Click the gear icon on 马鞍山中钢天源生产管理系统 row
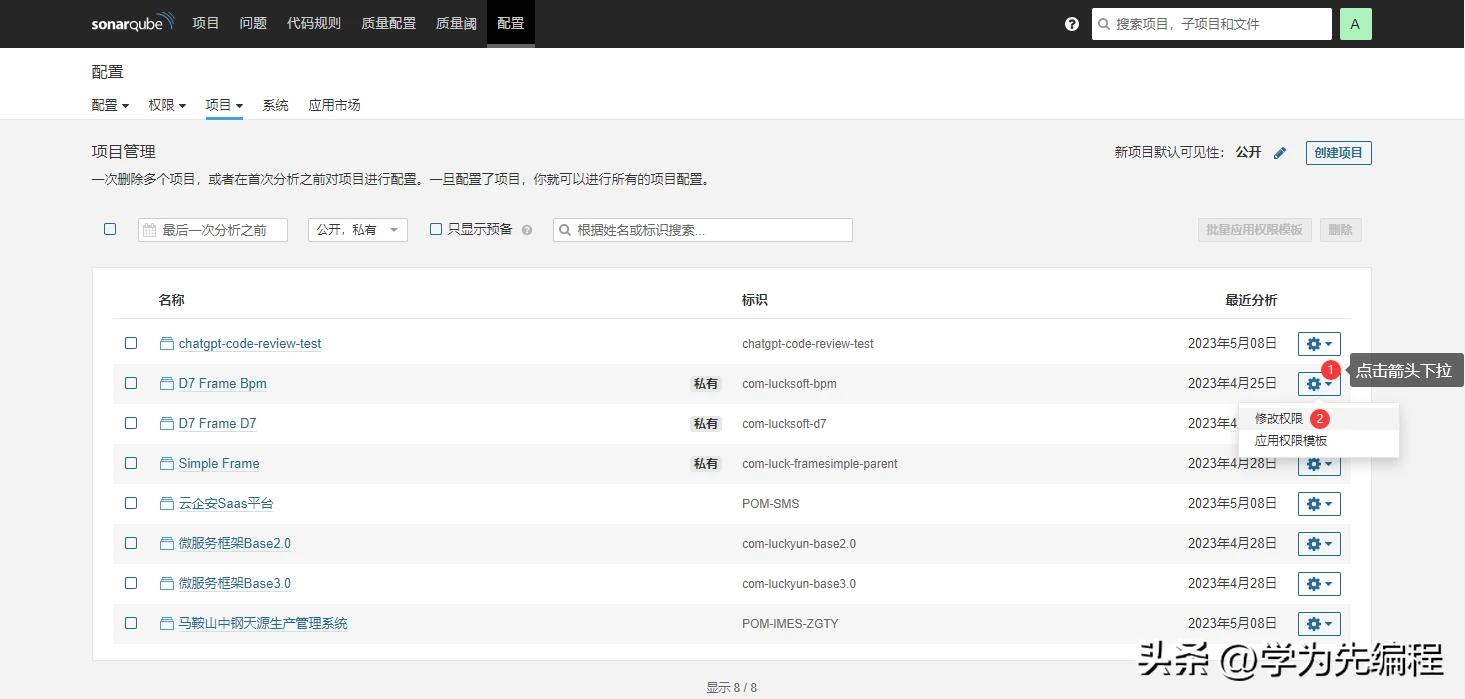The image size is (1465, 699). coord(1318,623)
